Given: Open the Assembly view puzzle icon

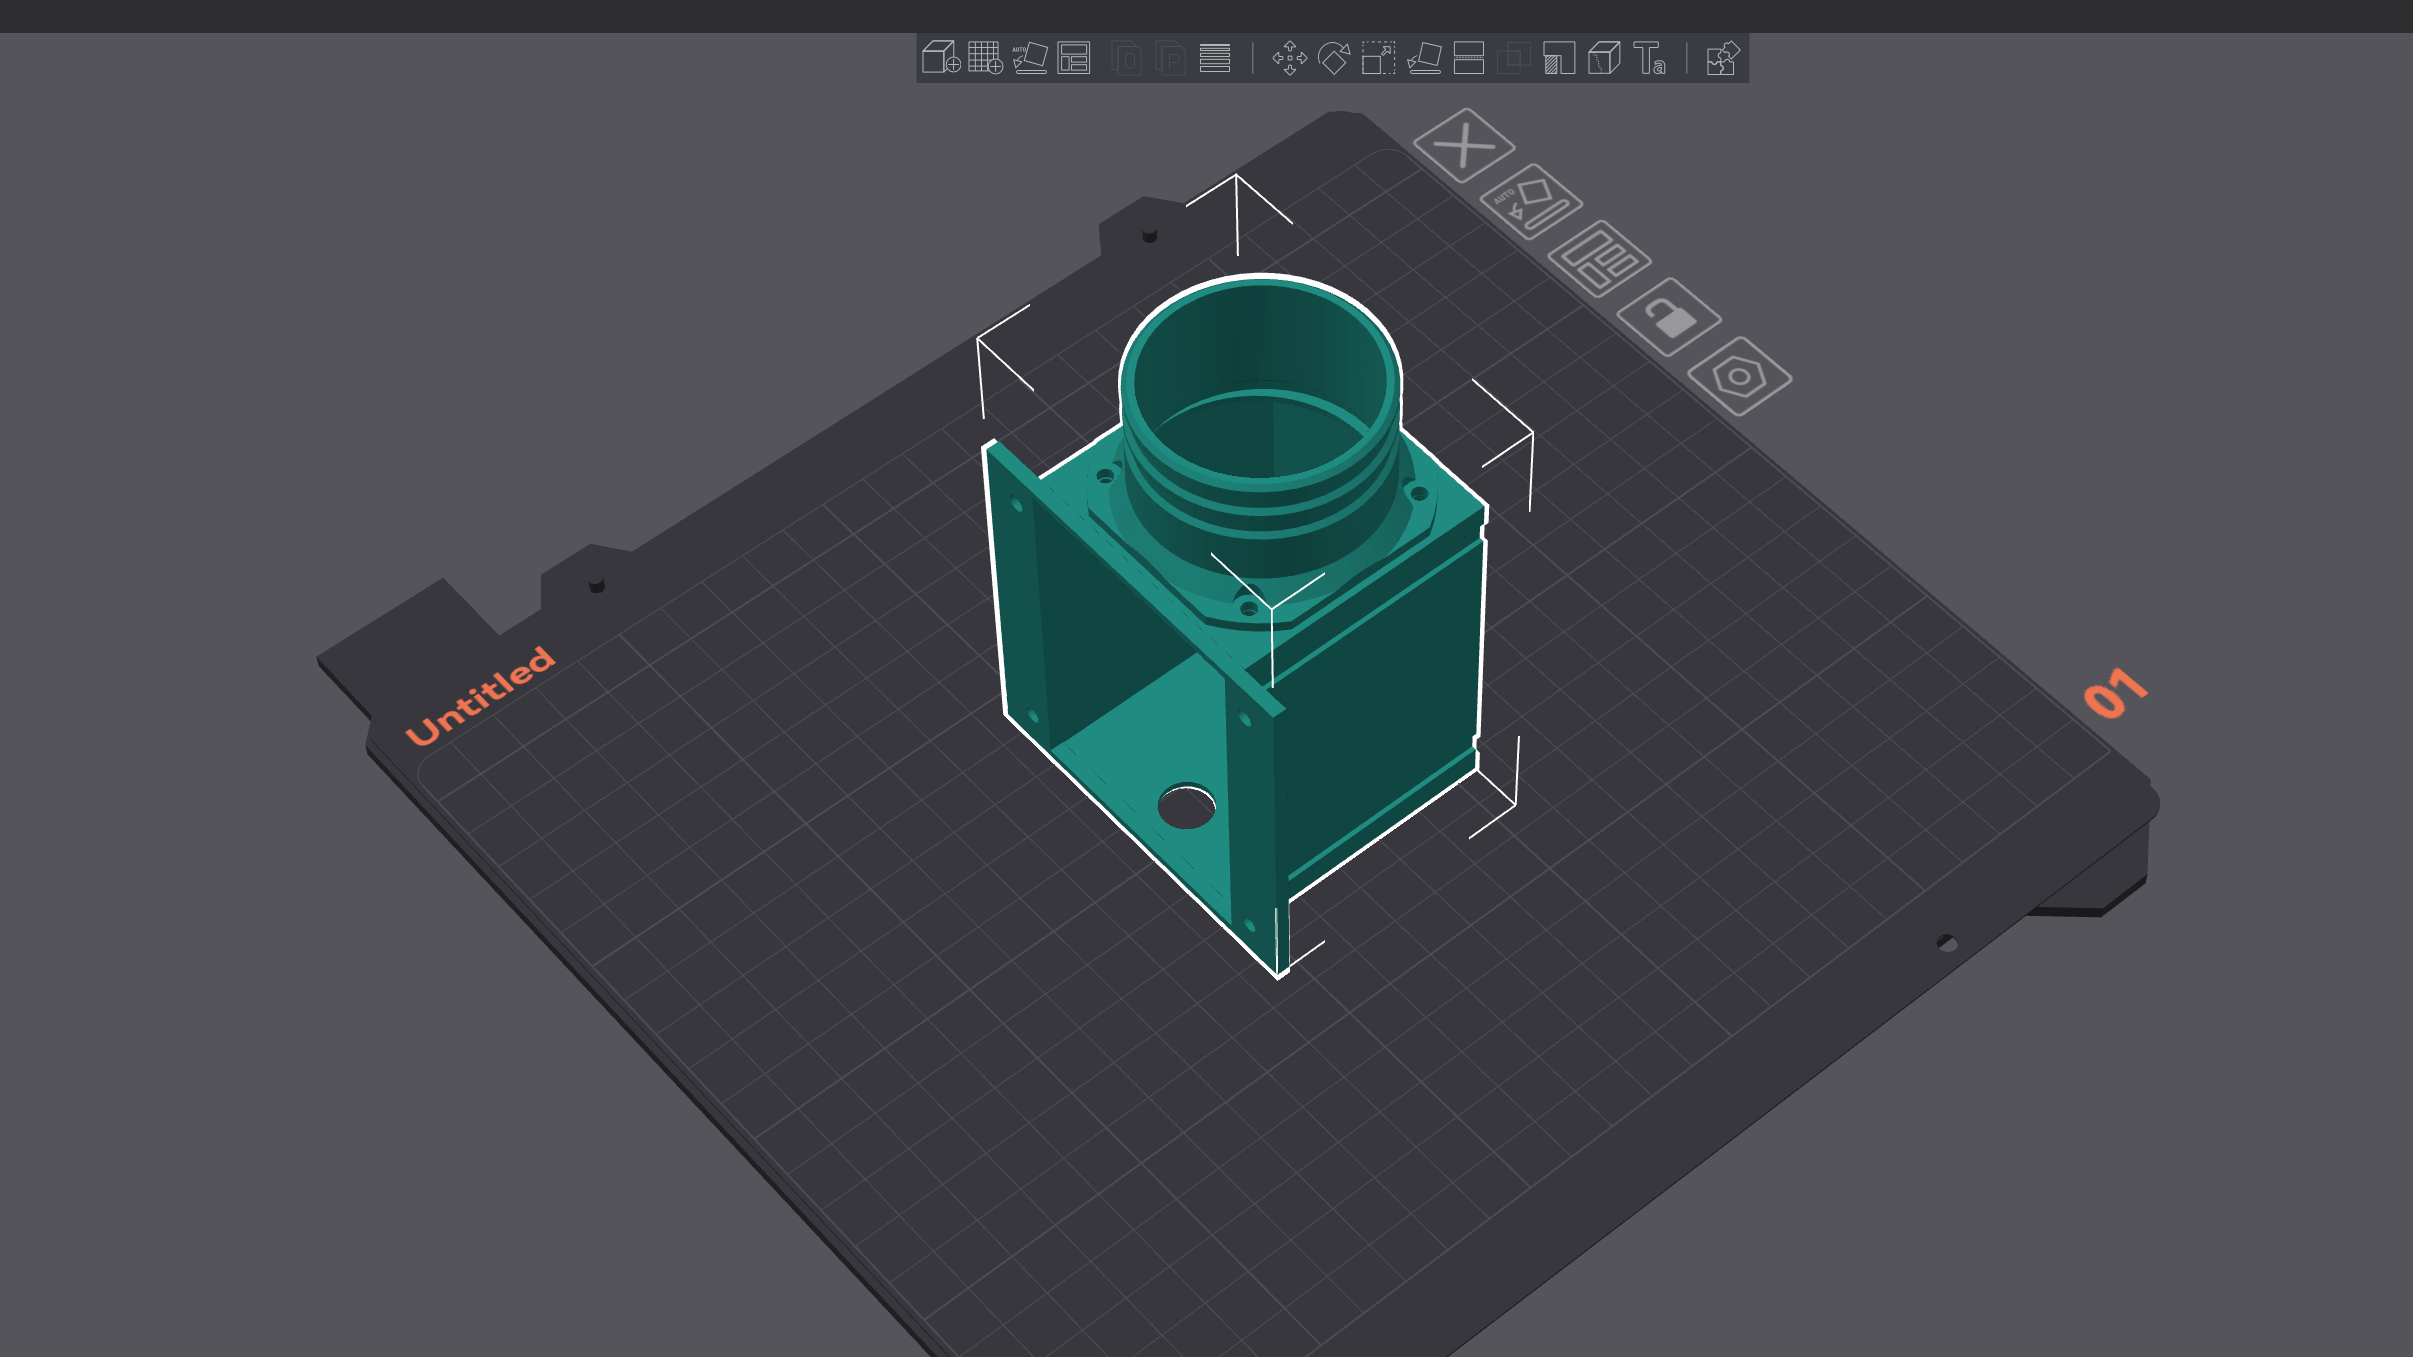Looking at the screenshot, I should pos(1722,58).
